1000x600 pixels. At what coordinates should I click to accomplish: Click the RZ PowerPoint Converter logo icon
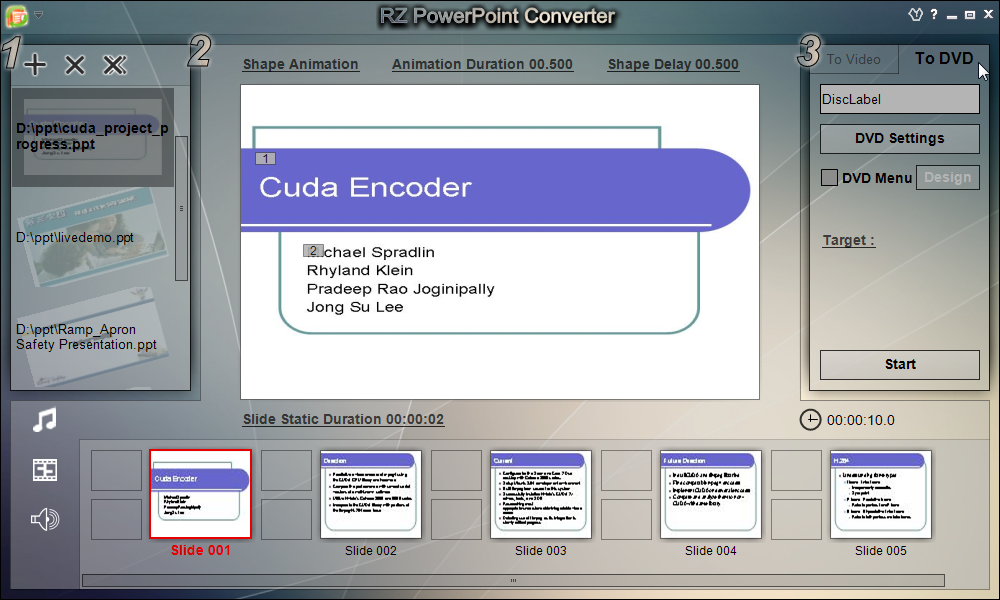[x=16, y=14]
